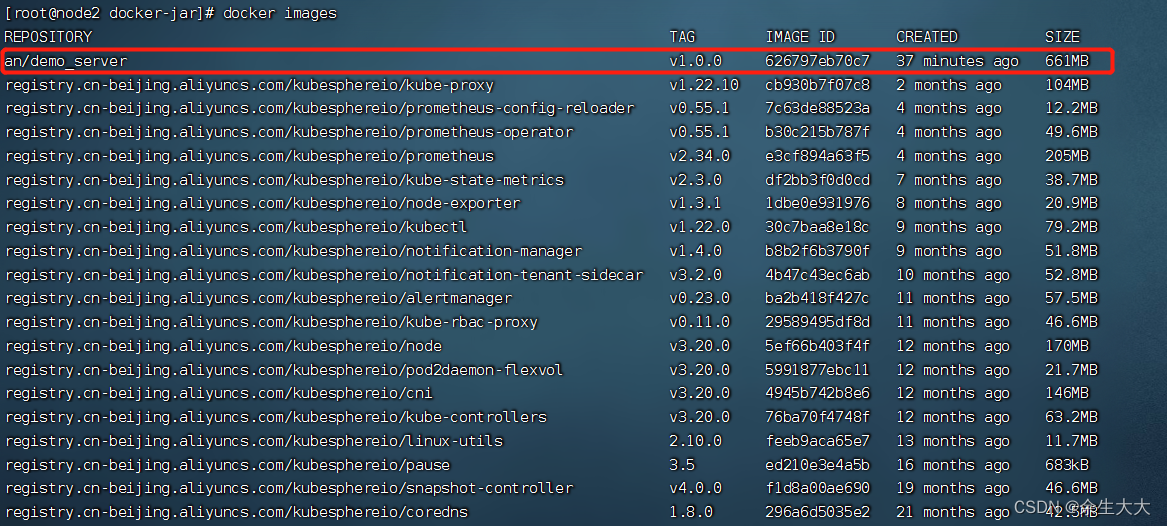This screenshot has height=526, width=1167.
Task: Click the 57.5MB size value
Action: click(x=1071, y=298)
